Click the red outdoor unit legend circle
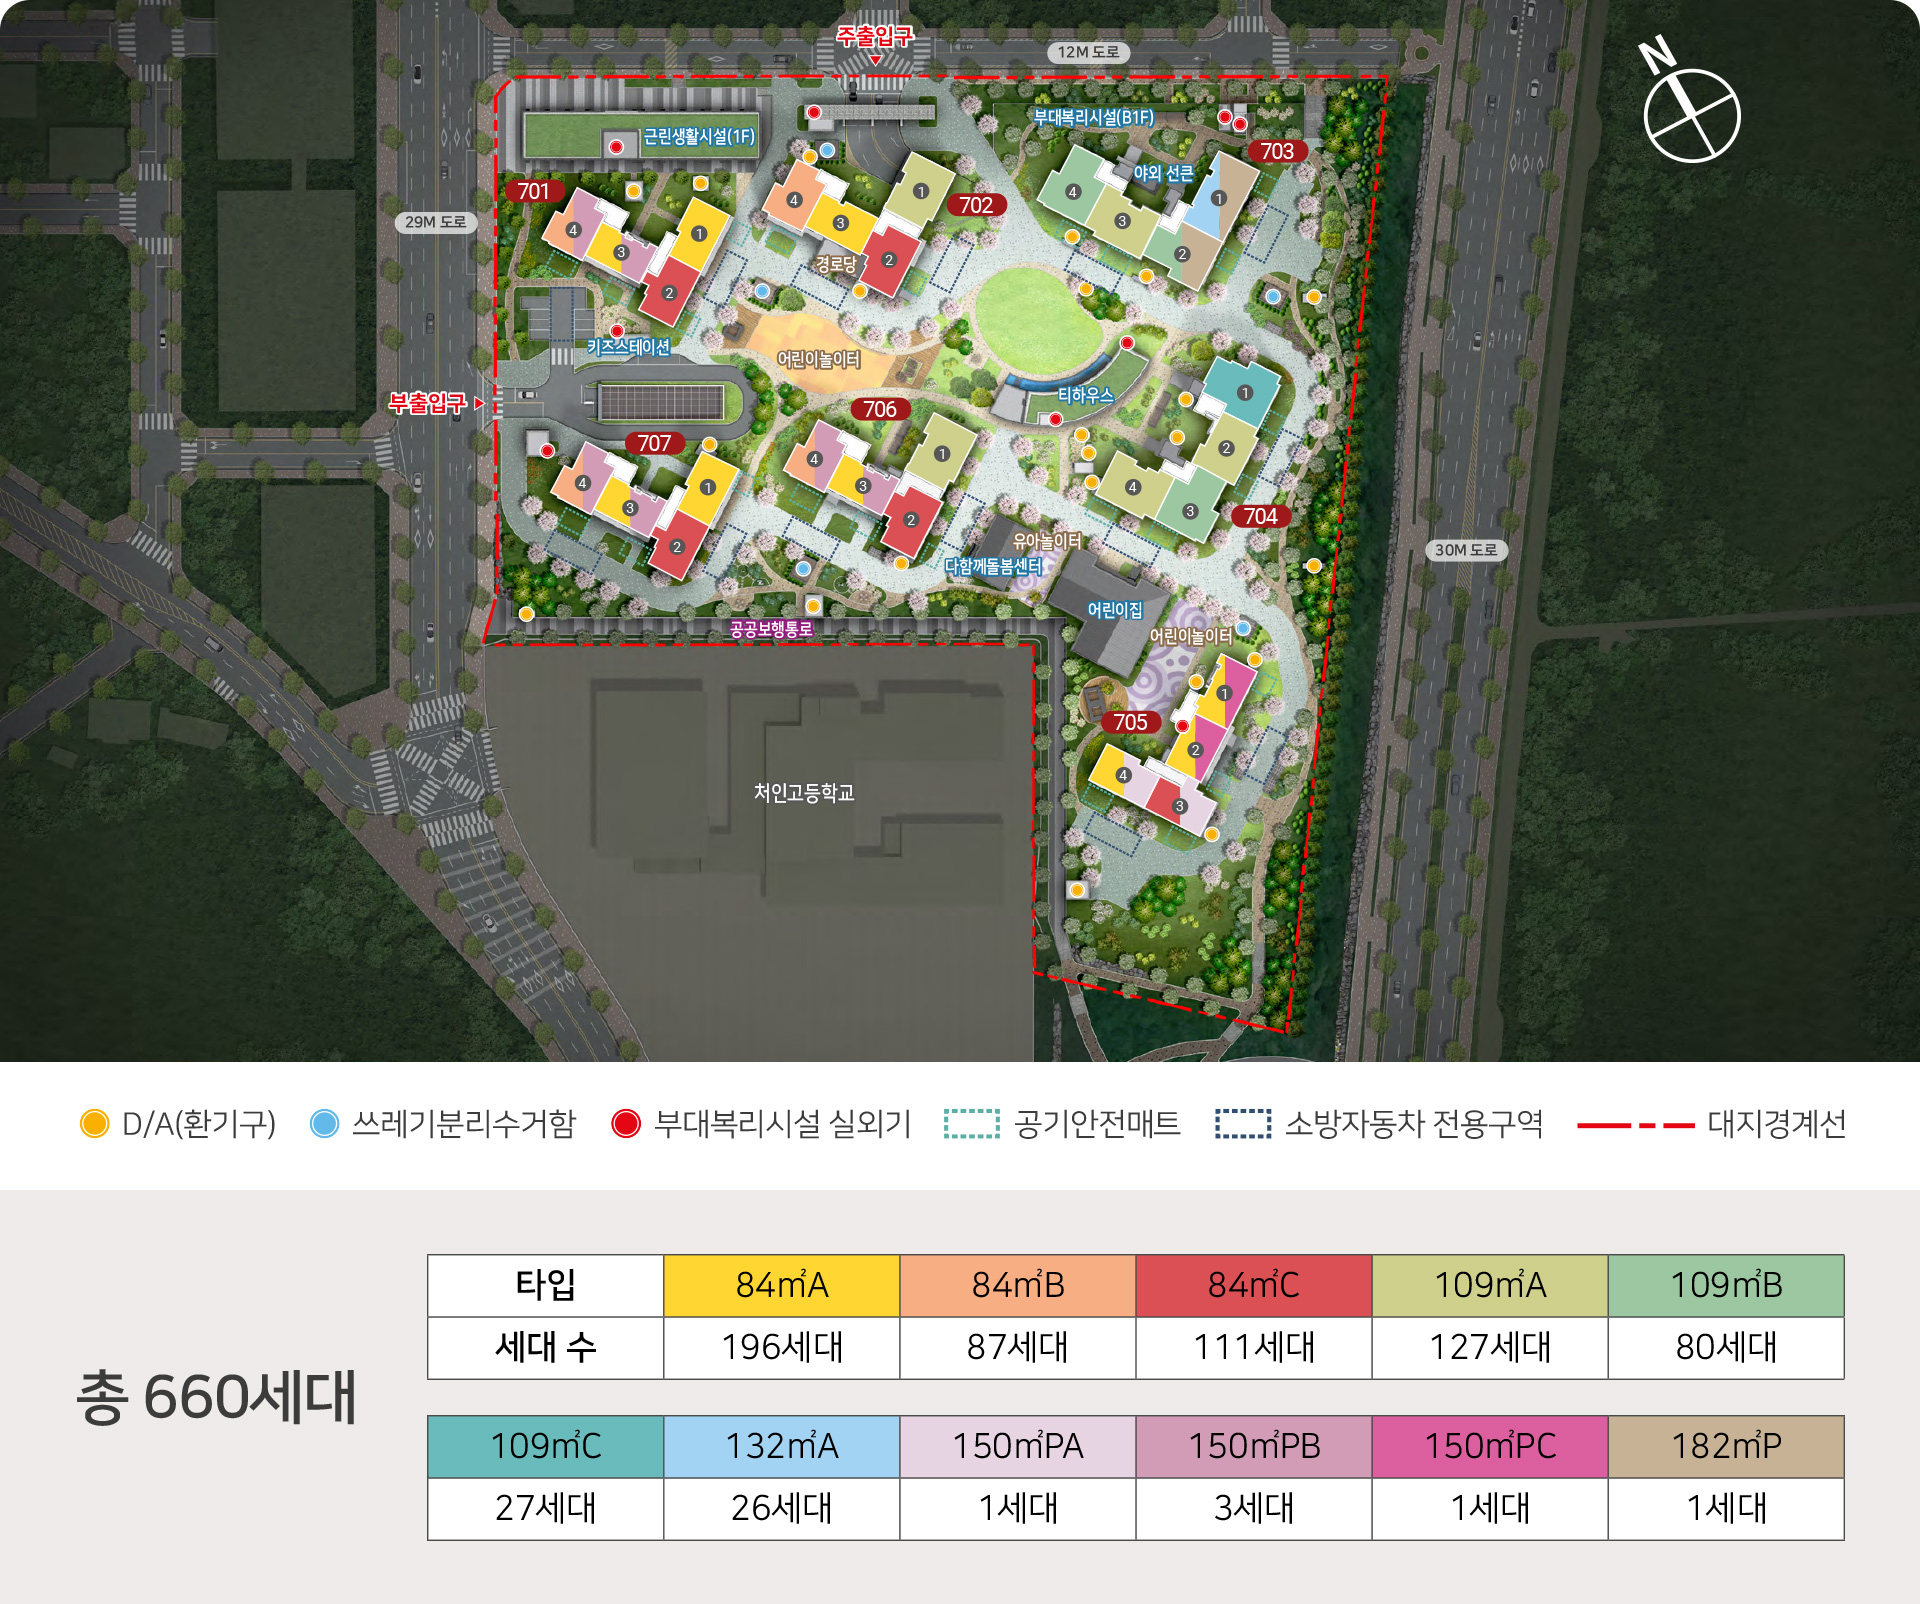This screenshot has height=1604, width=1920. click(x=626, y=1123)
